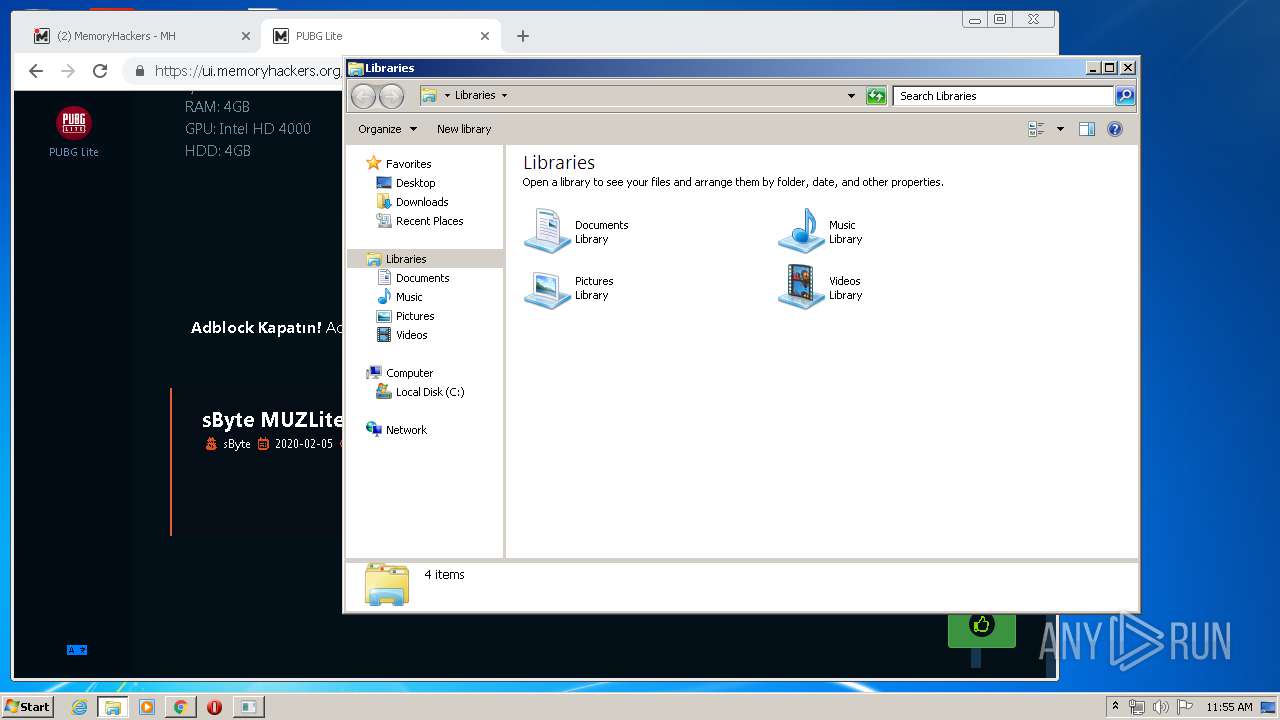Screen dimensions: 1280x720
Task: Click New library in Explorer toolbar
Action: 464,129
